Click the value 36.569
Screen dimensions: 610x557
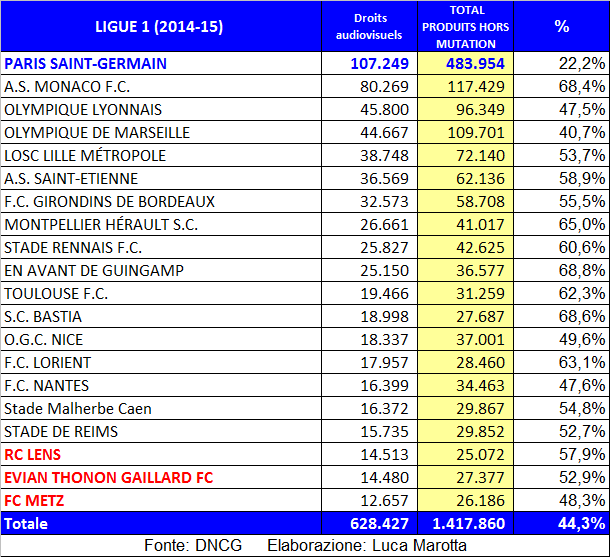384,179
